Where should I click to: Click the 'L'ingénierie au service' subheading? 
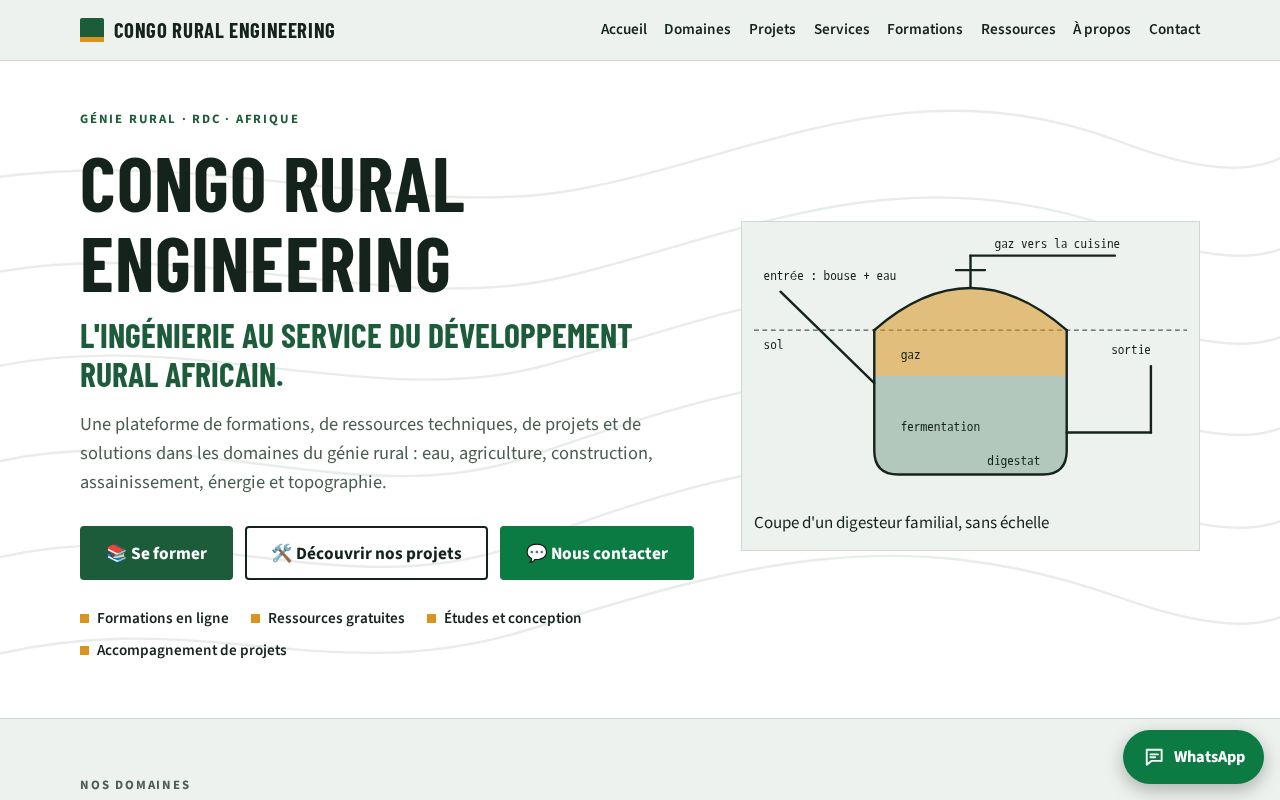pyautogui.click(x=356, y=355)
